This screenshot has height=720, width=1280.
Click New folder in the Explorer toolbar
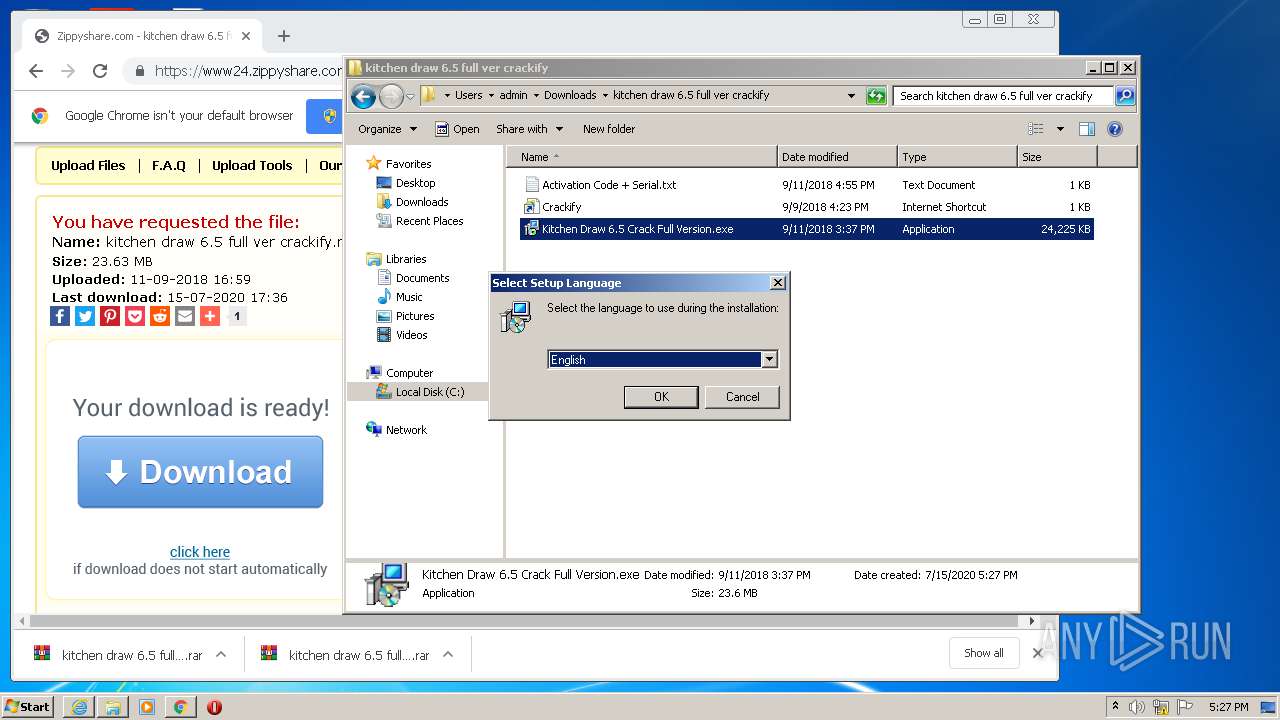pos(609,129)
